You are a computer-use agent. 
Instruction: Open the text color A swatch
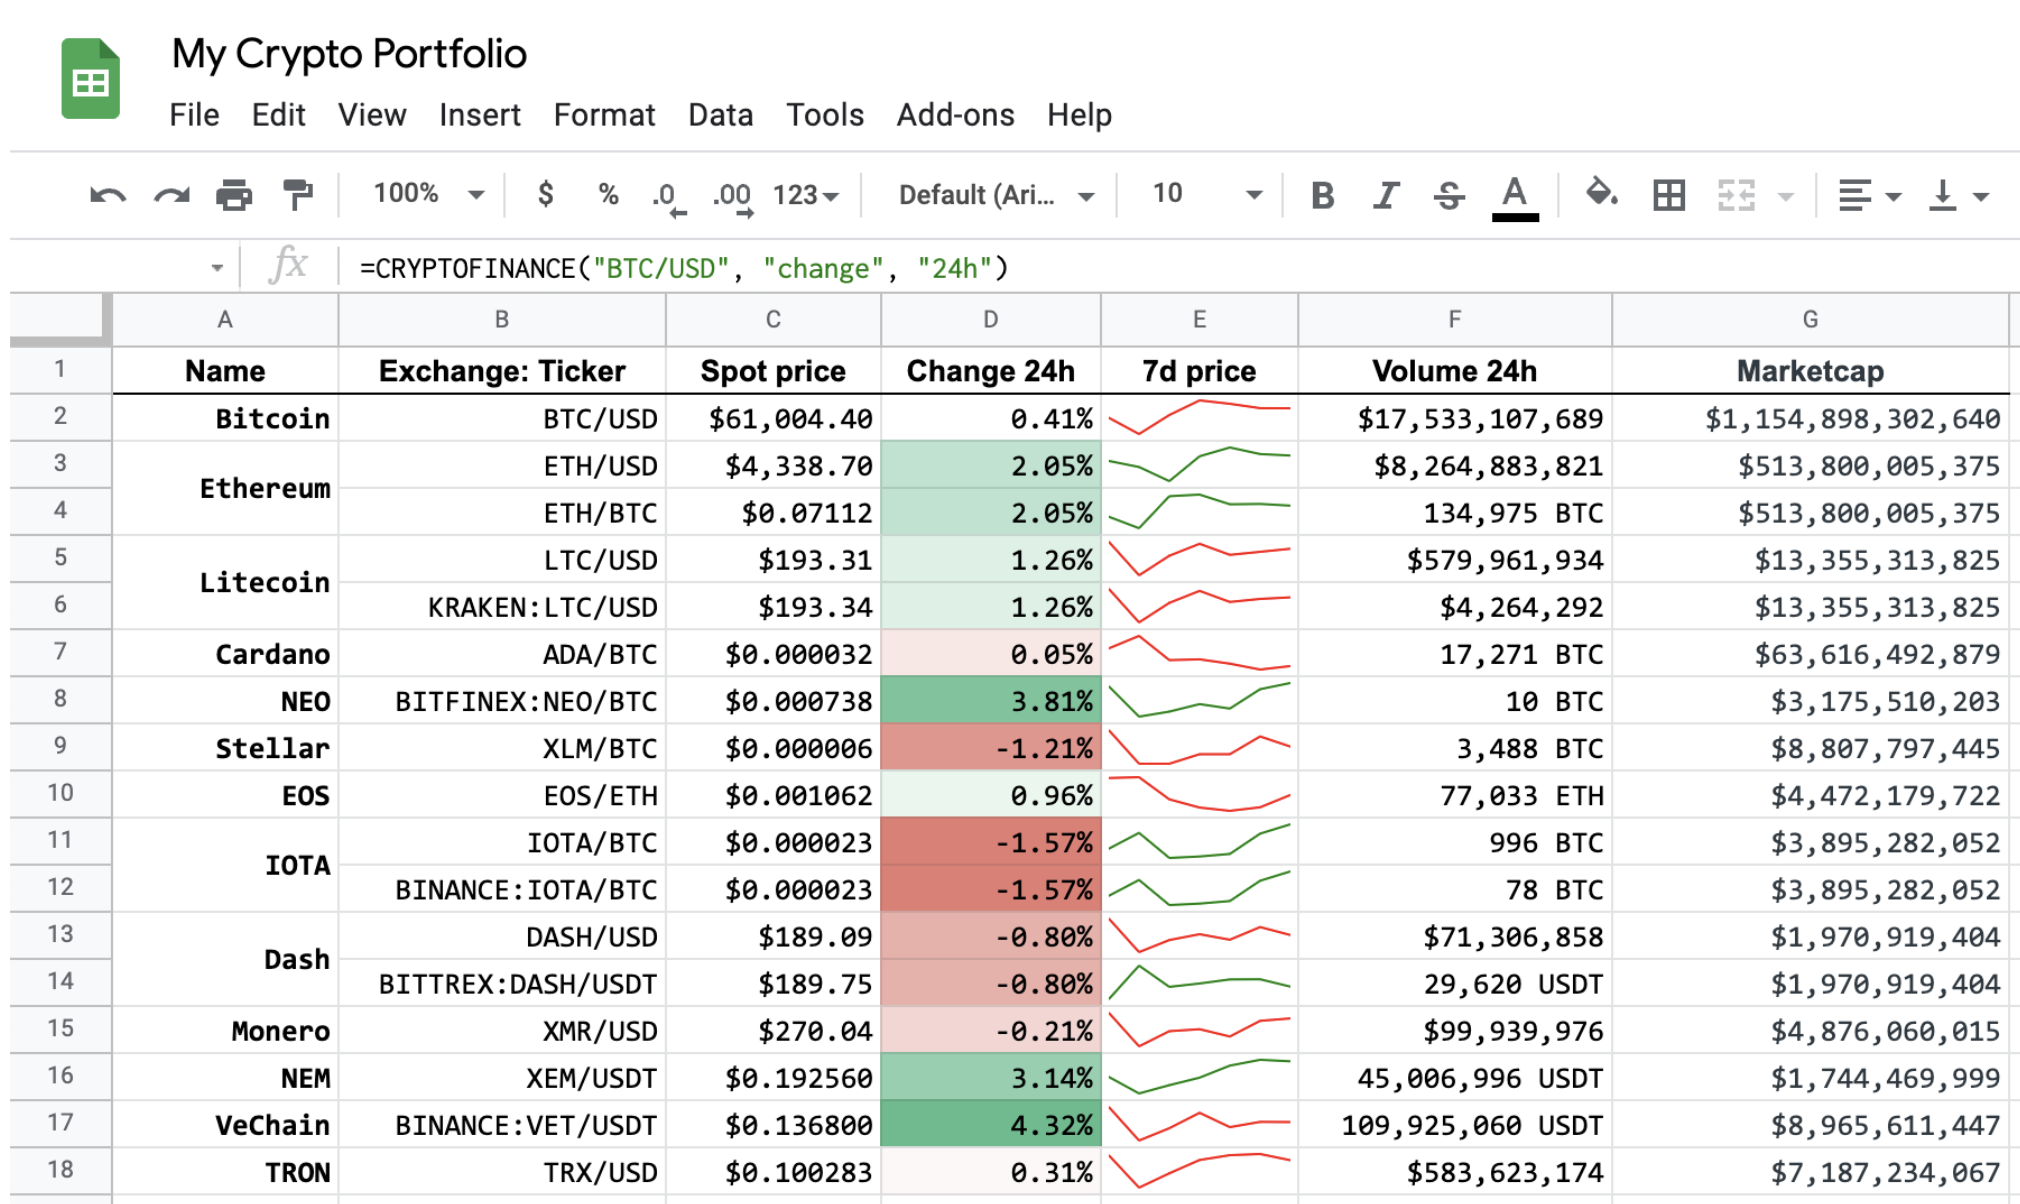point(1515,197)
